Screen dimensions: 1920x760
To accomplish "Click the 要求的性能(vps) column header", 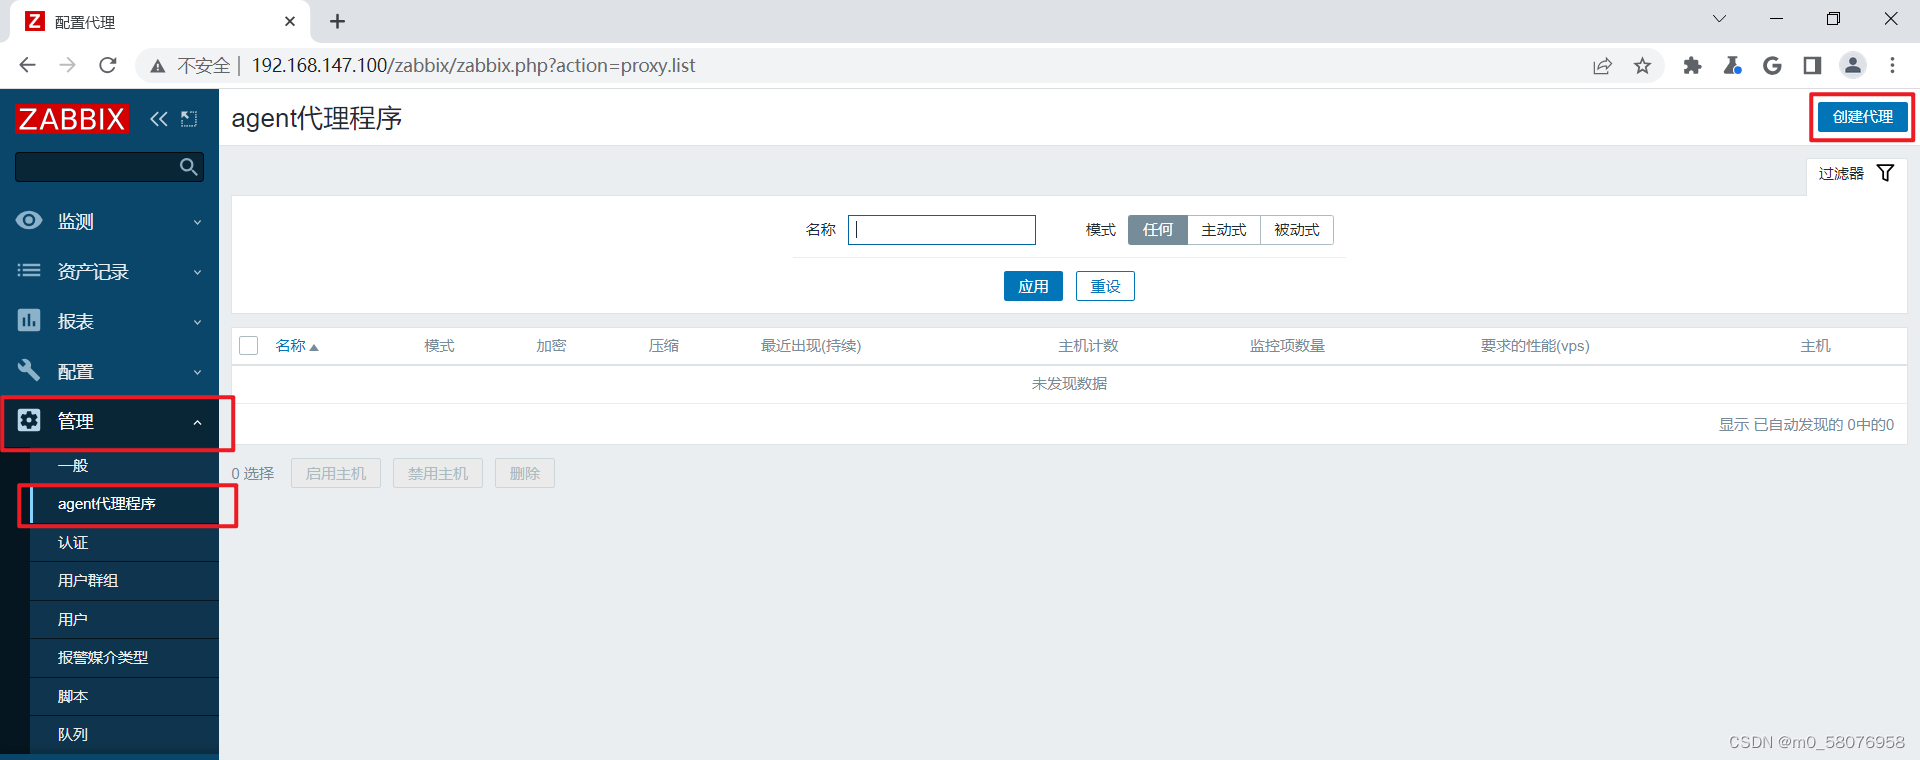I will pos(1535,346).
